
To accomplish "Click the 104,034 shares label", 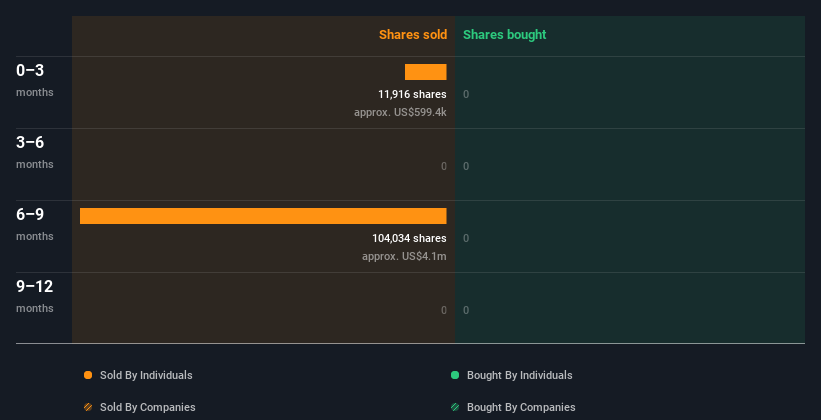I will point(409,238).
